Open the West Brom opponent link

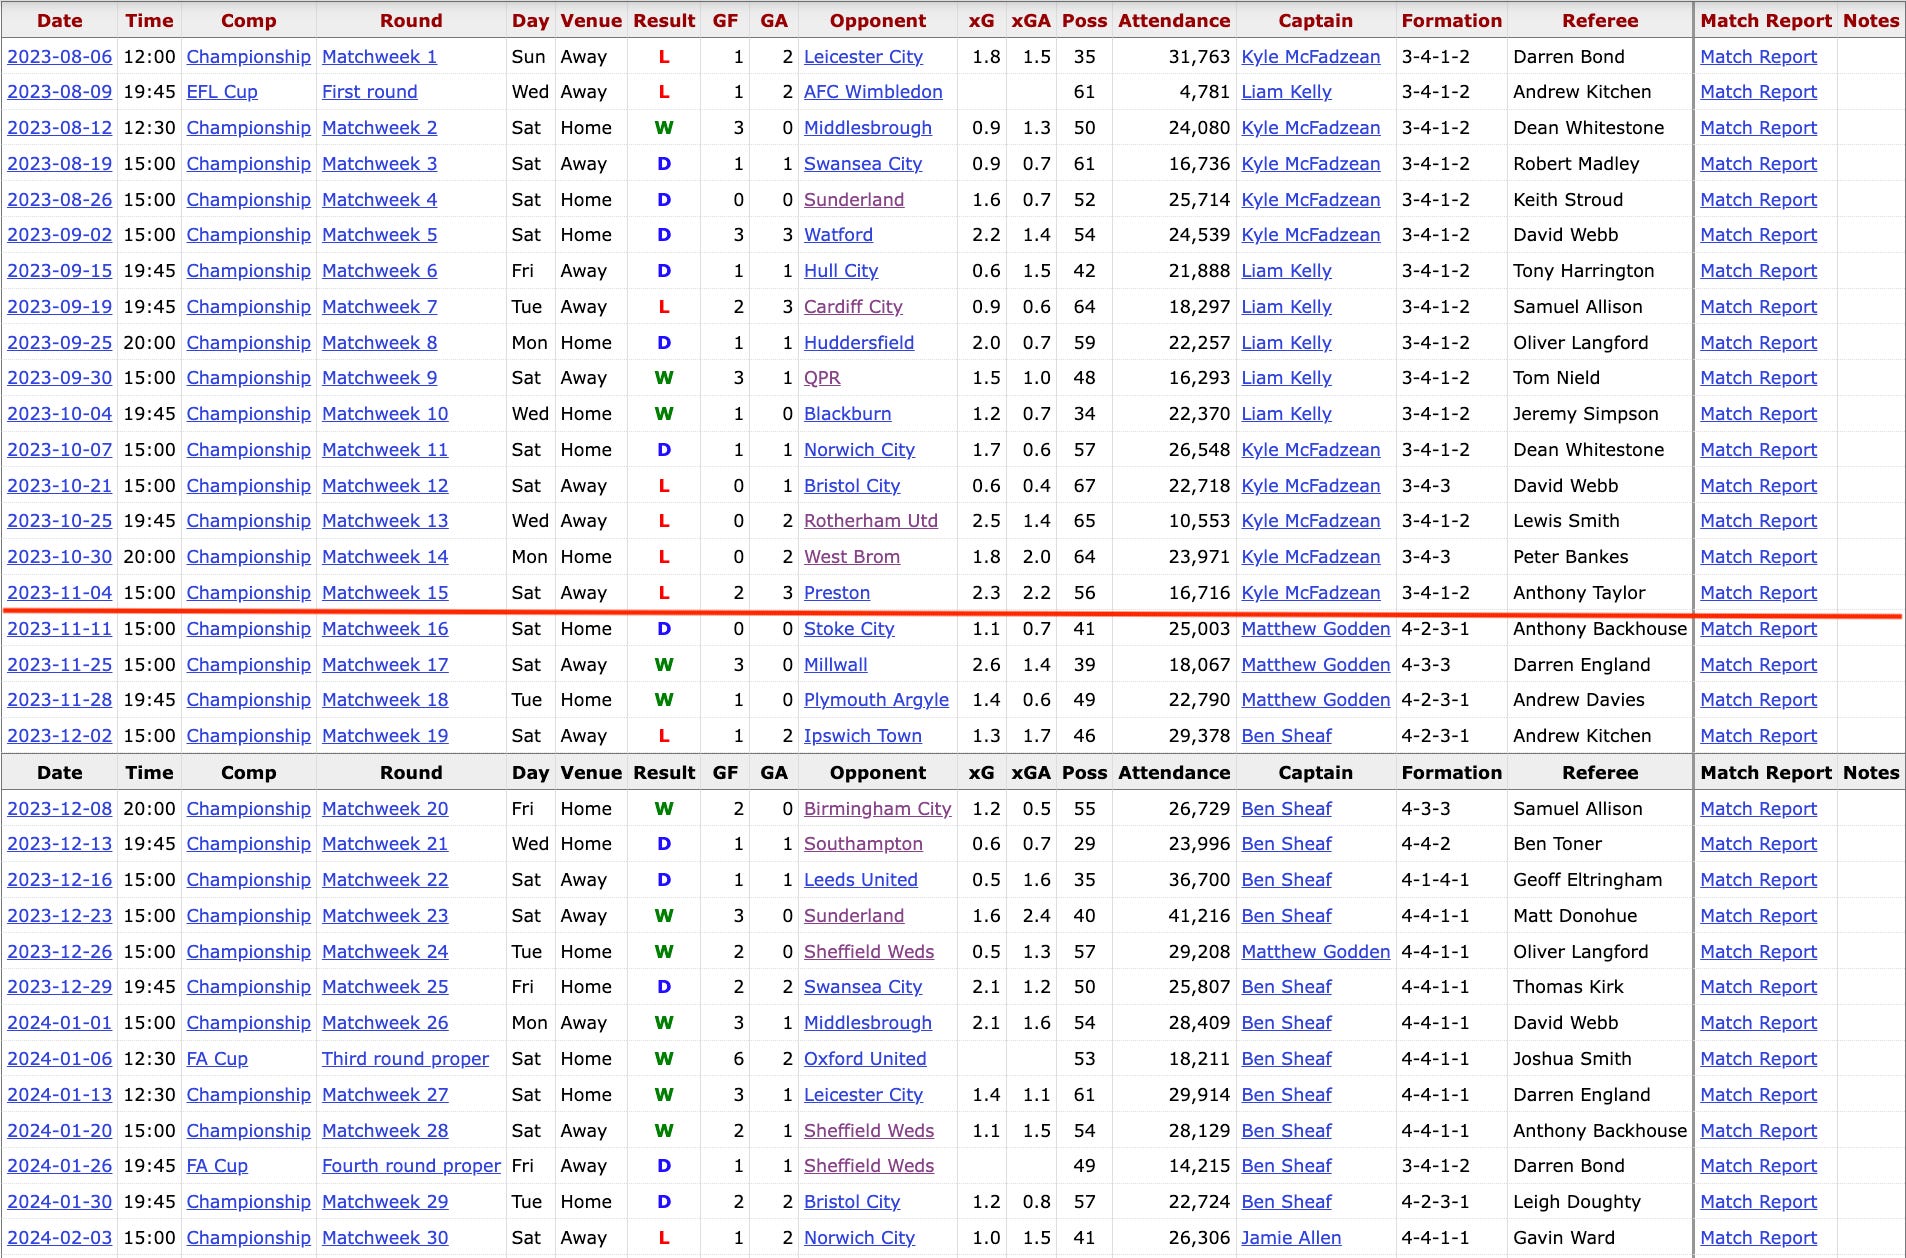pyautogui.click(x=852, y=557)
